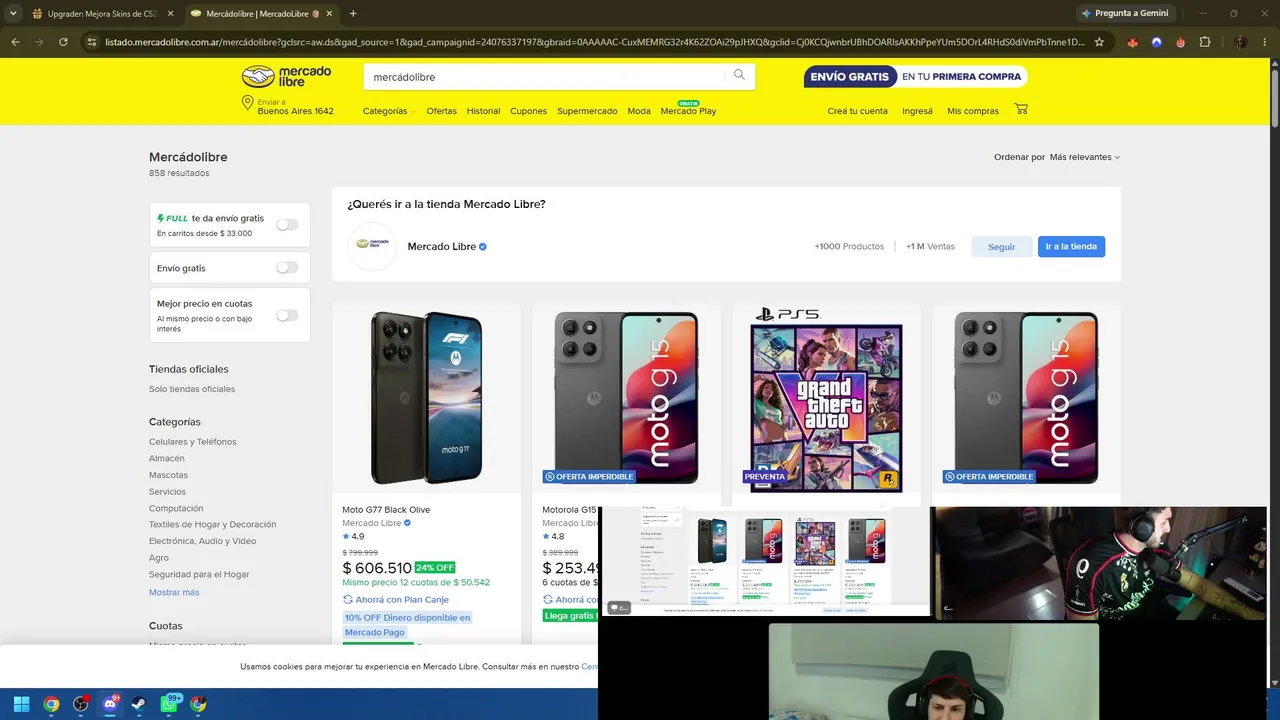
Task: Open the Supermercado menu item
Action: [587, 111]
